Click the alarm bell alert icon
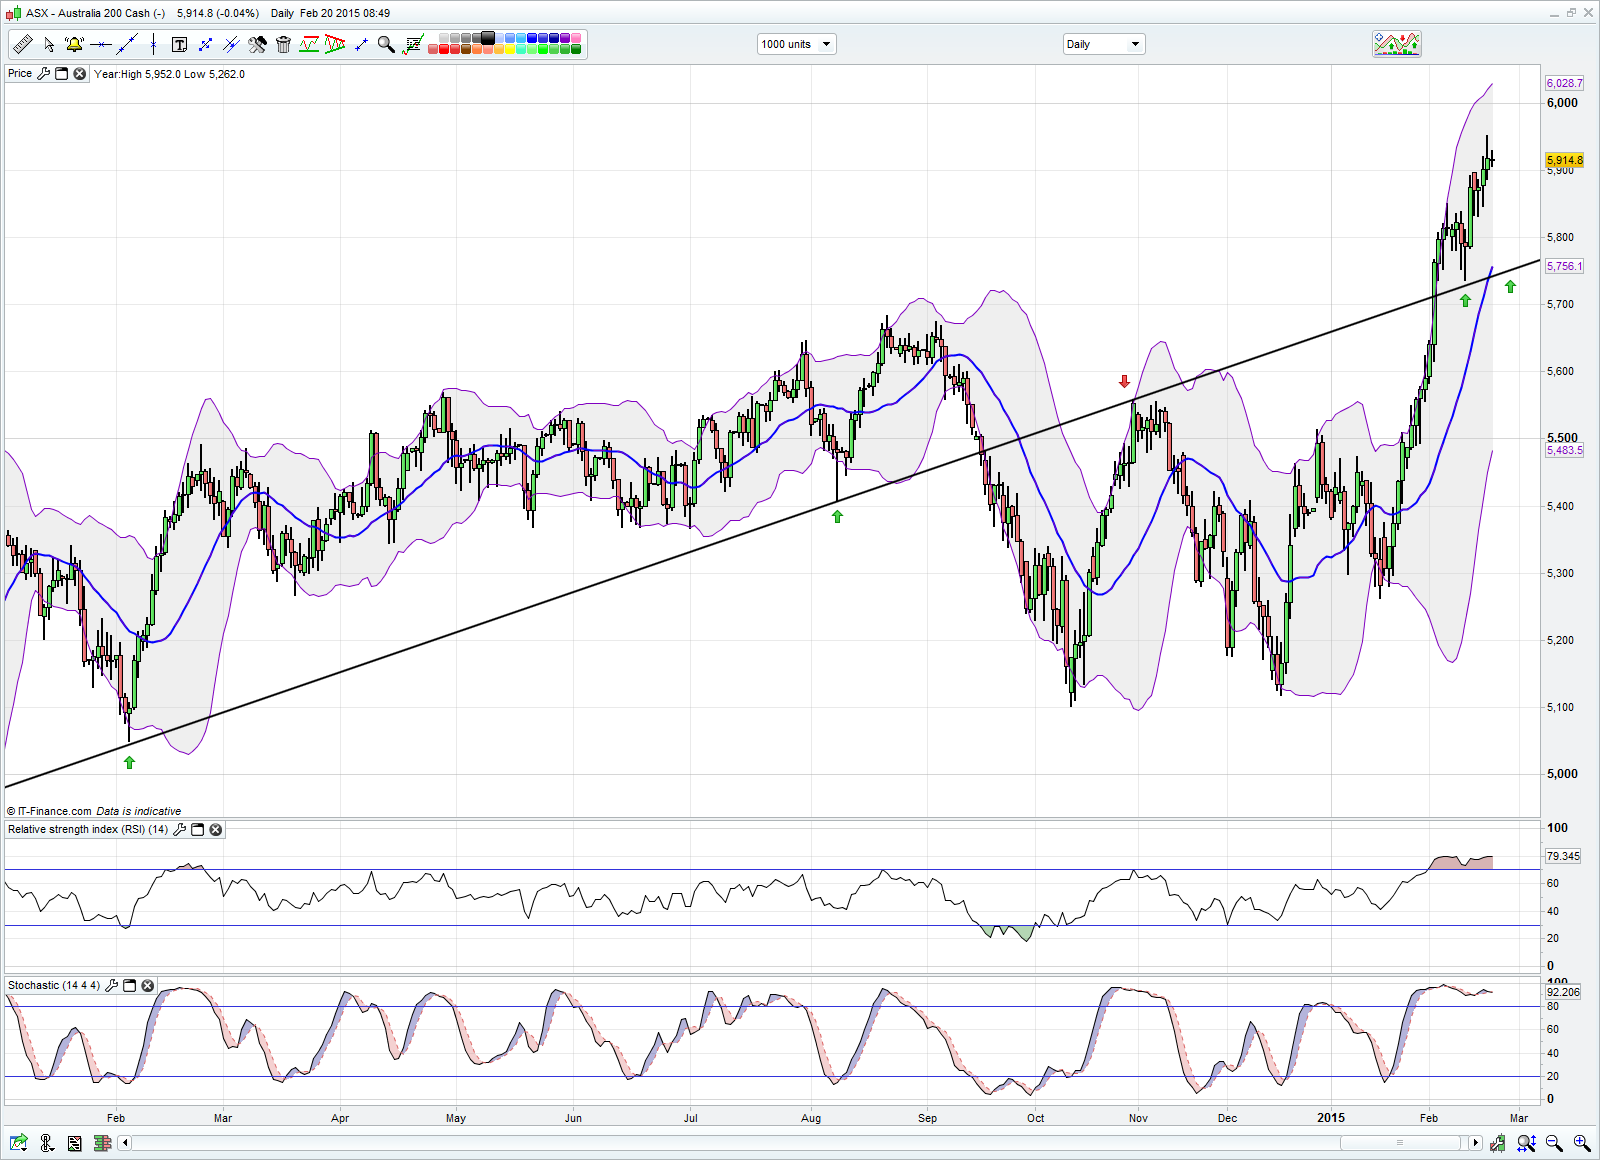The height and width of the screenshot is (1160, 1600). 74,44
